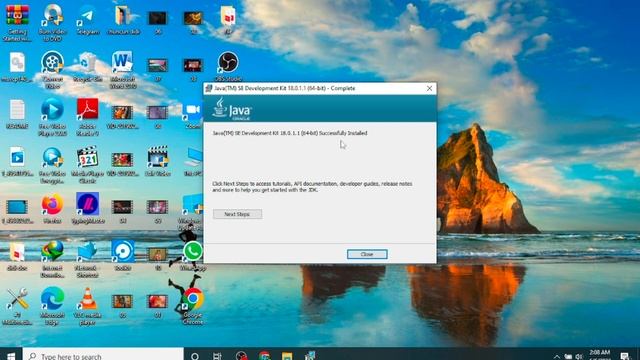Image resolution: width=640 pixels, height=360 pixels.
Task: Open Adobe Reader desktop shortcut
Action: 87,117
